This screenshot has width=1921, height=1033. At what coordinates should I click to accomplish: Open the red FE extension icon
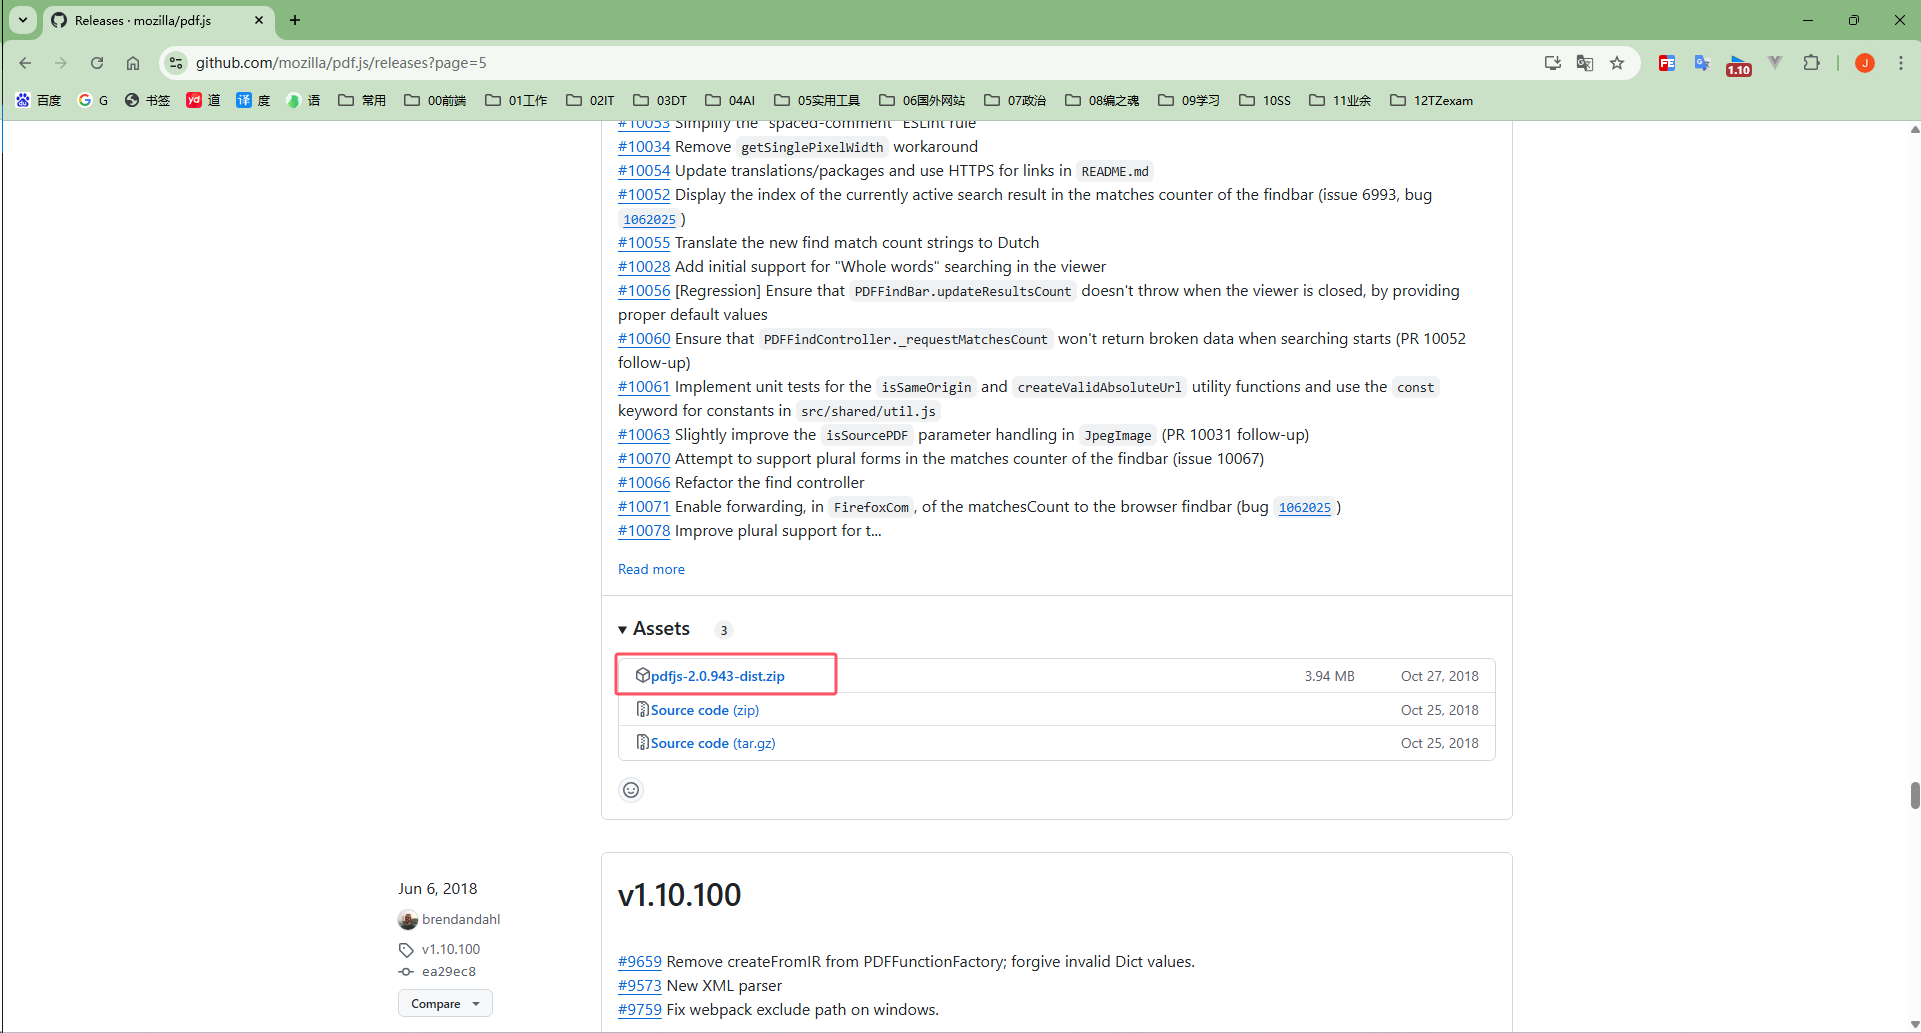click(x=1667, y=63)
